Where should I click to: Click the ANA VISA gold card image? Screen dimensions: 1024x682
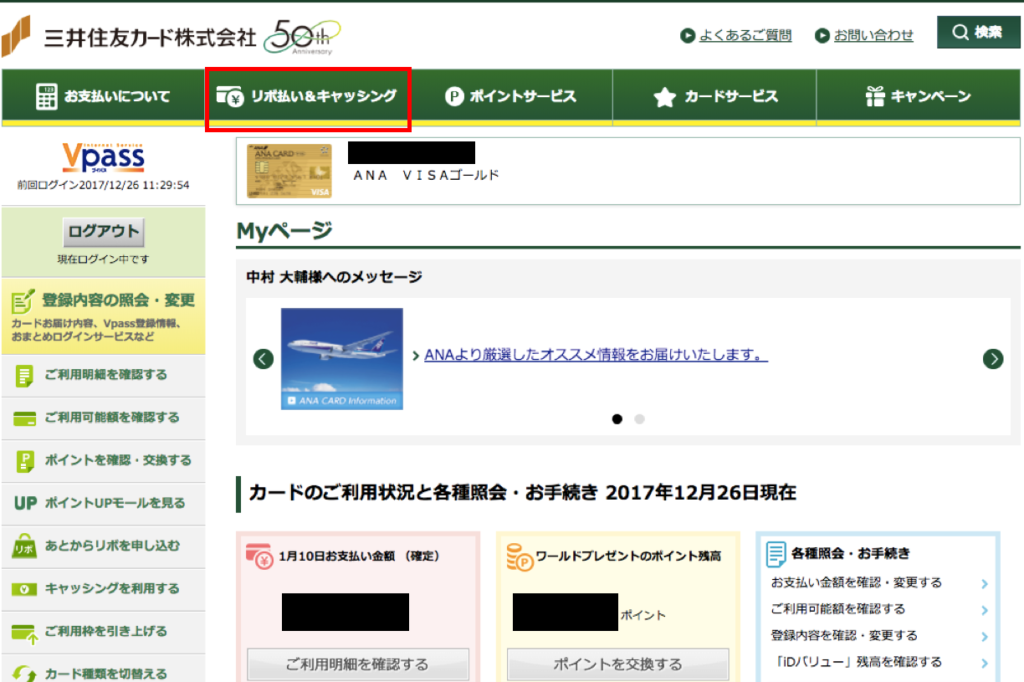click(x=289, y=170)
